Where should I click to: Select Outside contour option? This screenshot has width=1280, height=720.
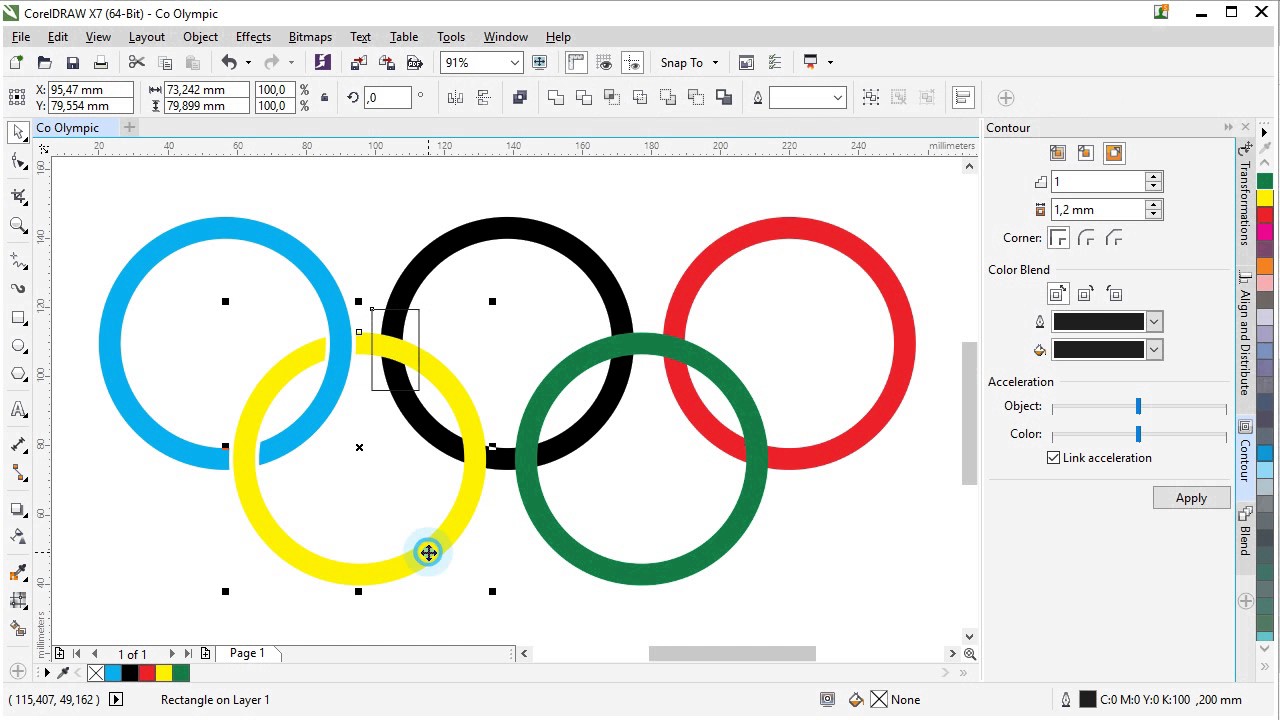[x=1114, y=153]
